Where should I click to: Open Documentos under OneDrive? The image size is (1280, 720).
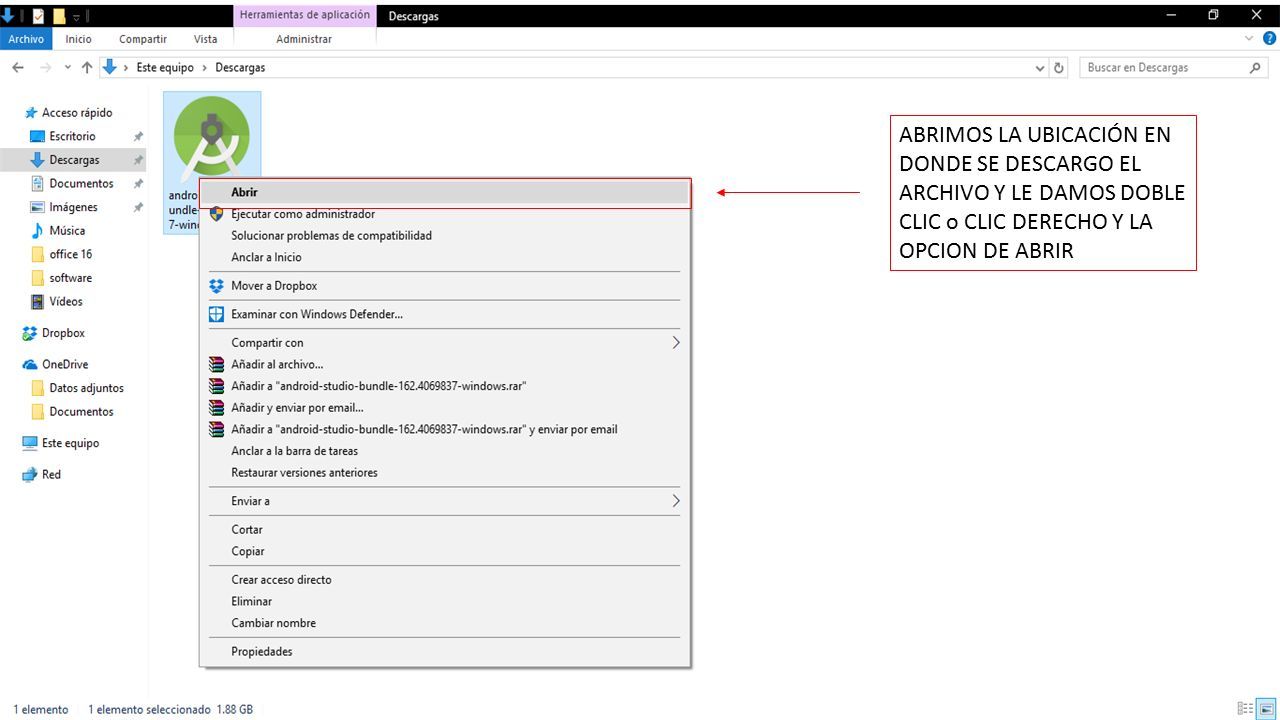[81, 412]
